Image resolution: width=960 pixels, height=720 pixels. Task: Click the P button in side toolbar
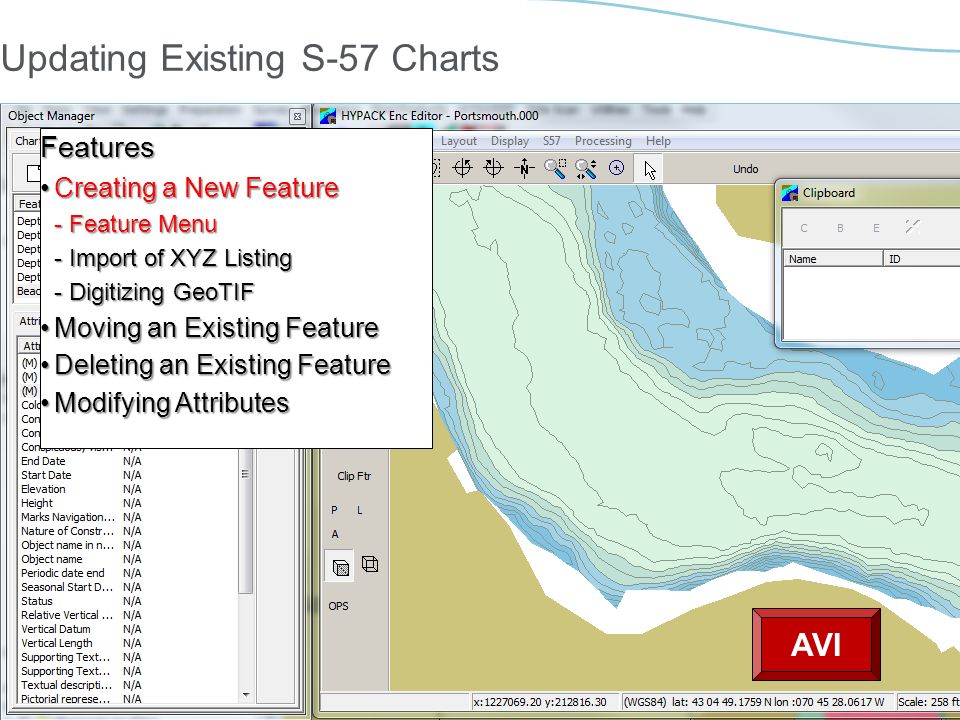(334, 510)
